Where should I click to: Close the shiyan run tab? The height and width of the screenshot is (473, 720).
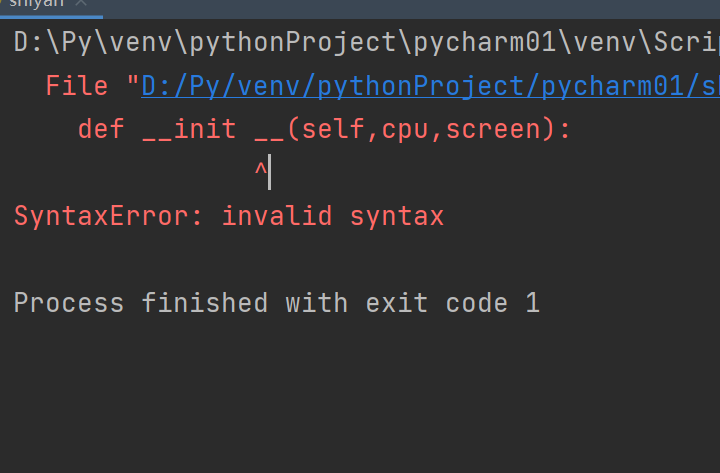pos(81,3)
